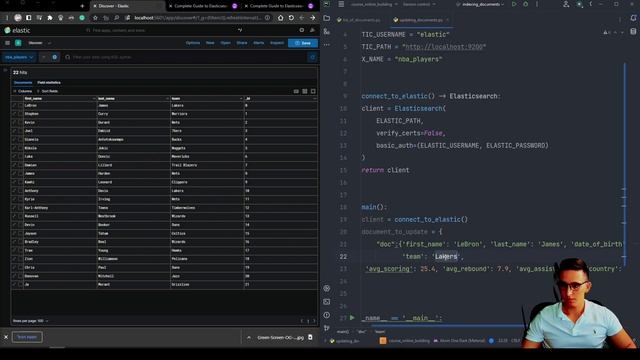Open the Structure tool icon in PyCharm sidebar
This screenshot has height=360, width=640.
pos(327,31)
